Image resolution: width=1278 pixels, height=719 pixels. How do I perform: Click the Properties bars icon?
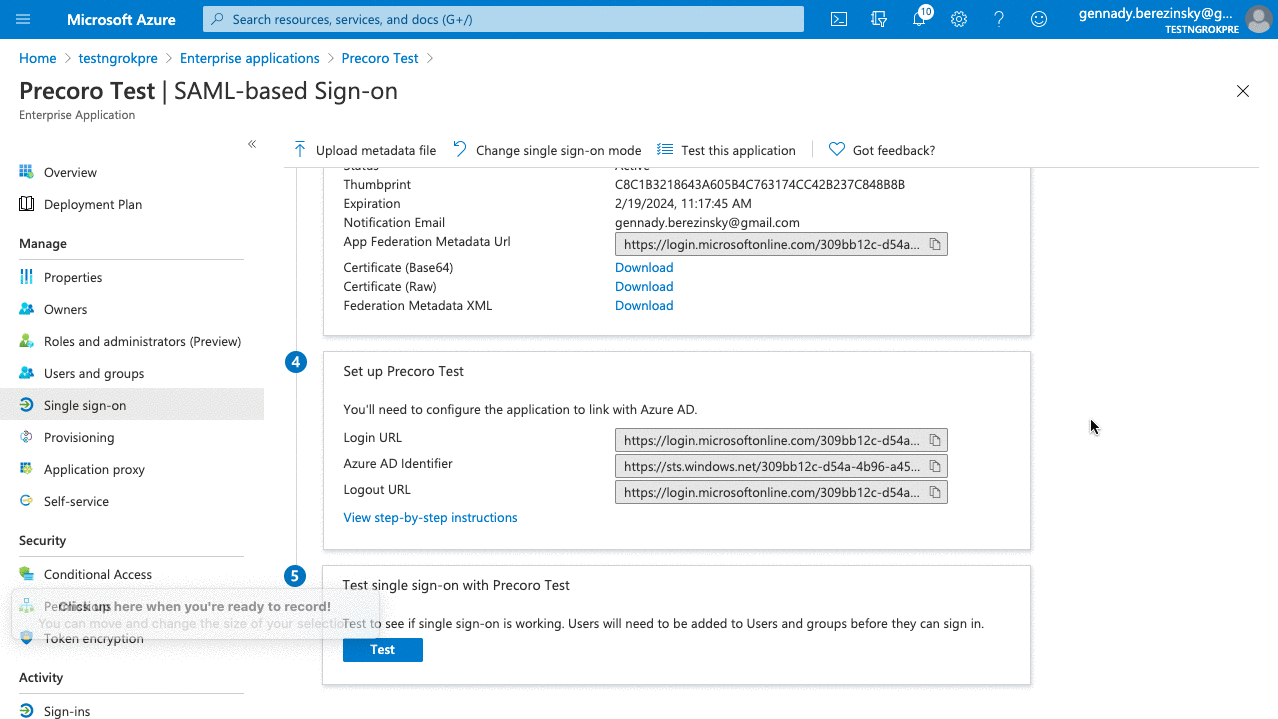(26, 277)
